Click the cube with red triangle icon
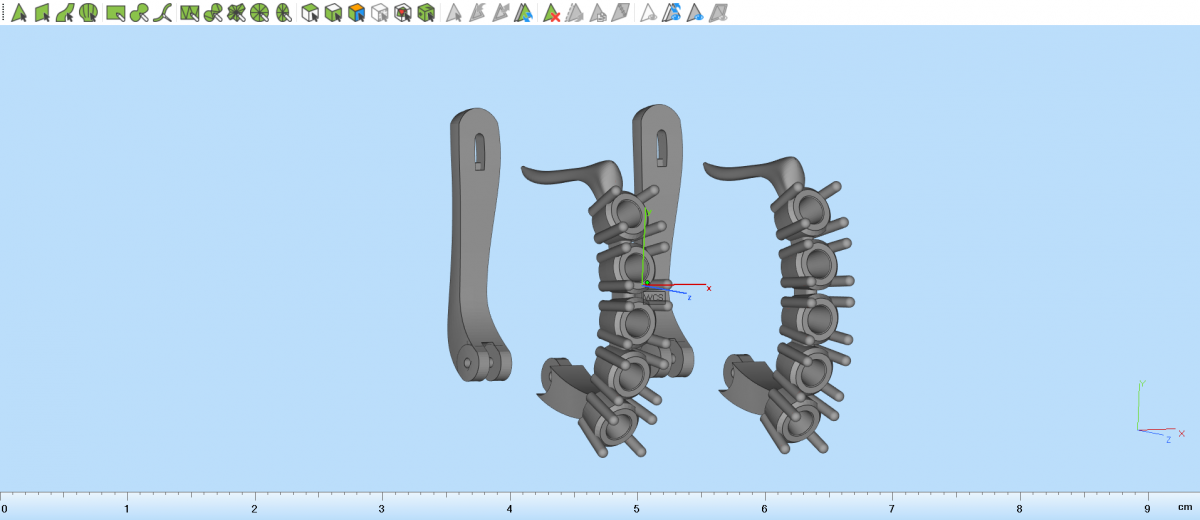This screenshot has width=1200, height=520. [x=402, y=13]
